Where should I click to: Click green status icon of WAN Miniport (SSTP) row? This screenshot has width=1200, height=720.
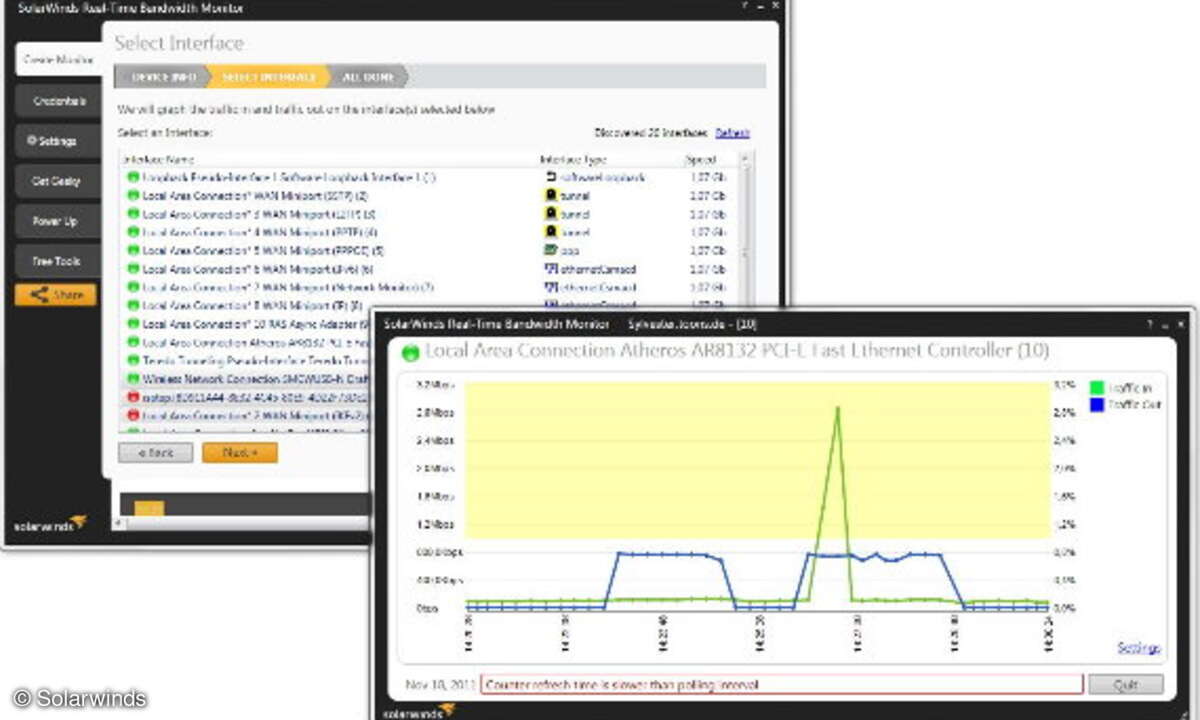click(x=131, y=196)
